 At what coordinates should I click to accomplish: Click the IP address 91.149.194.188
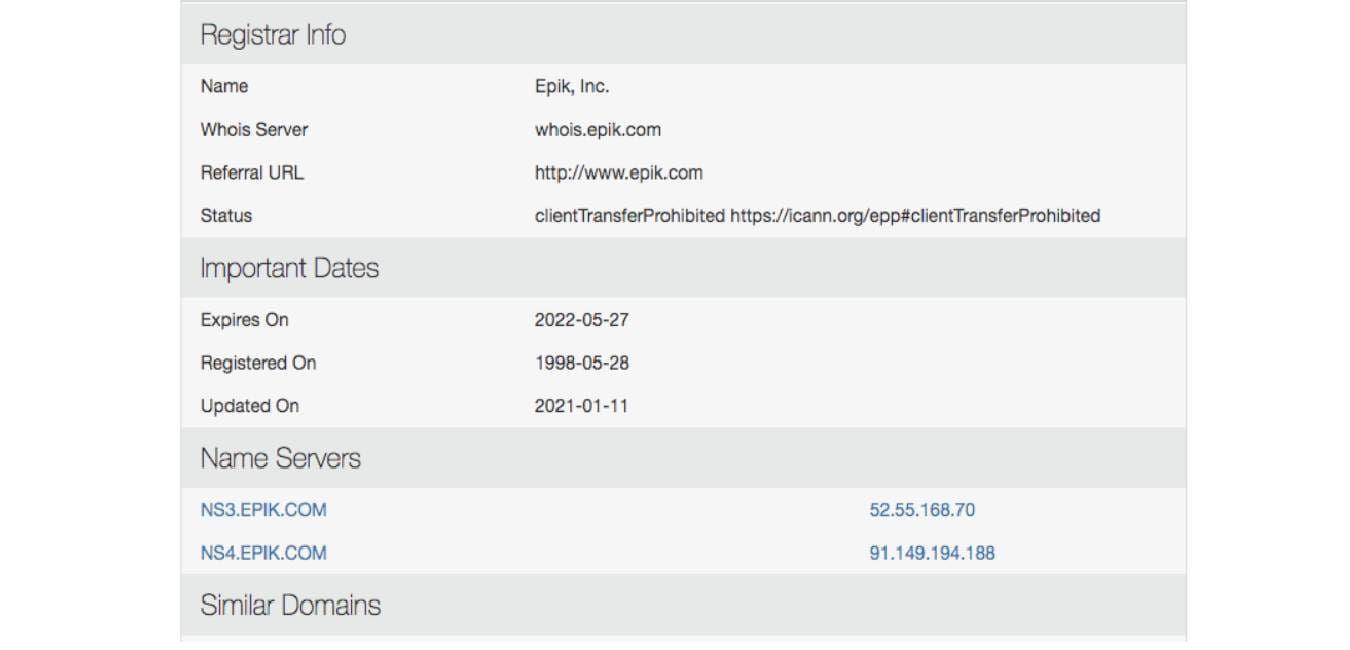pos(932,553)
